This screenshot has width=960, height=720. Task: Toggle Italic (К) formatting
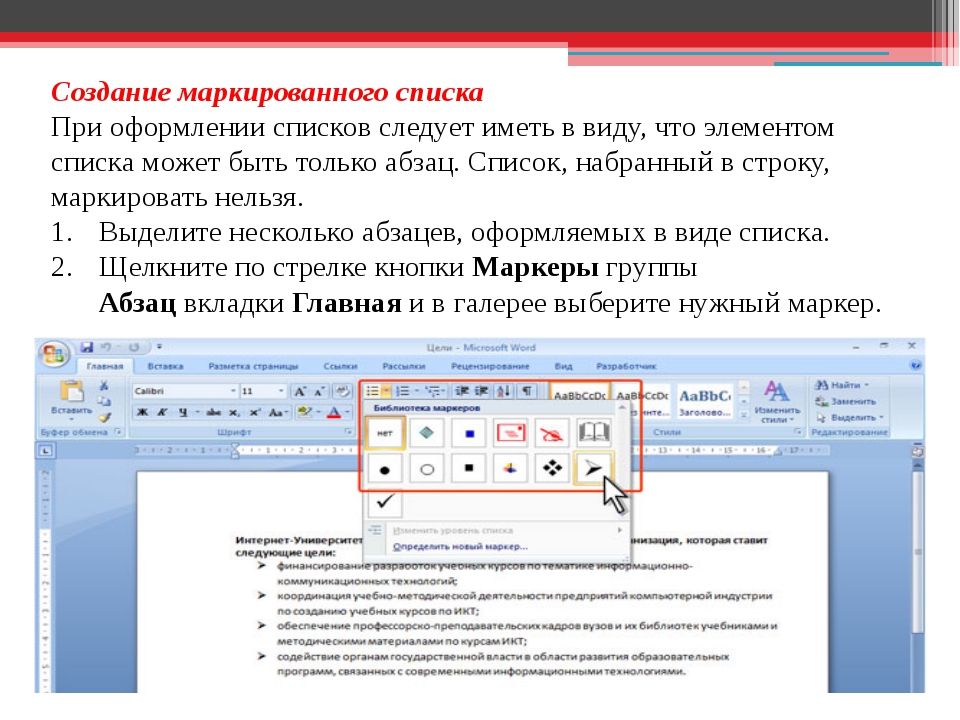pyautogui.click(x=162, y=413)
